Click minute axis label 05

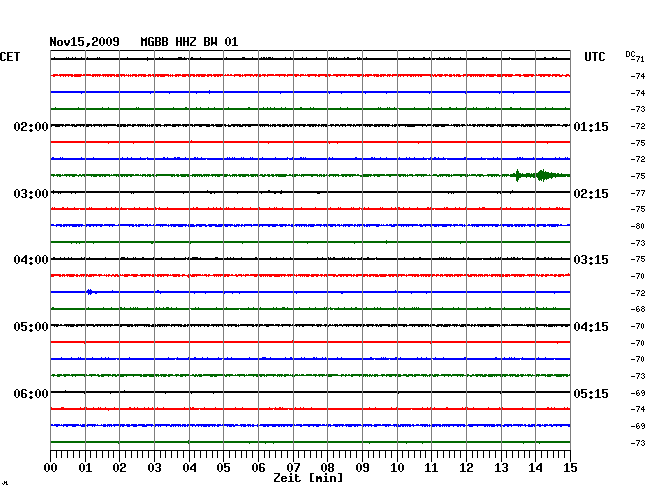tap(223, 468)
